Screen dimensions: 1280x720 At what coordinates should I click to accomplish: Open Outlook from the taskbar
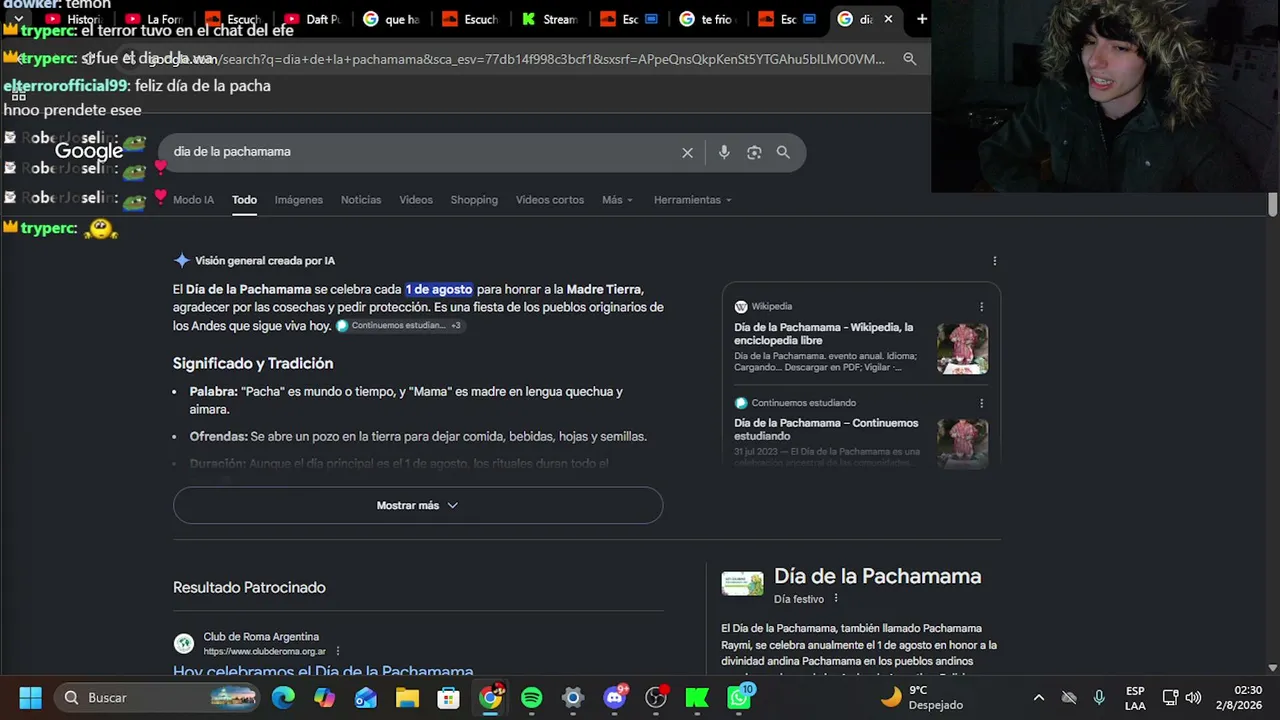366,697
